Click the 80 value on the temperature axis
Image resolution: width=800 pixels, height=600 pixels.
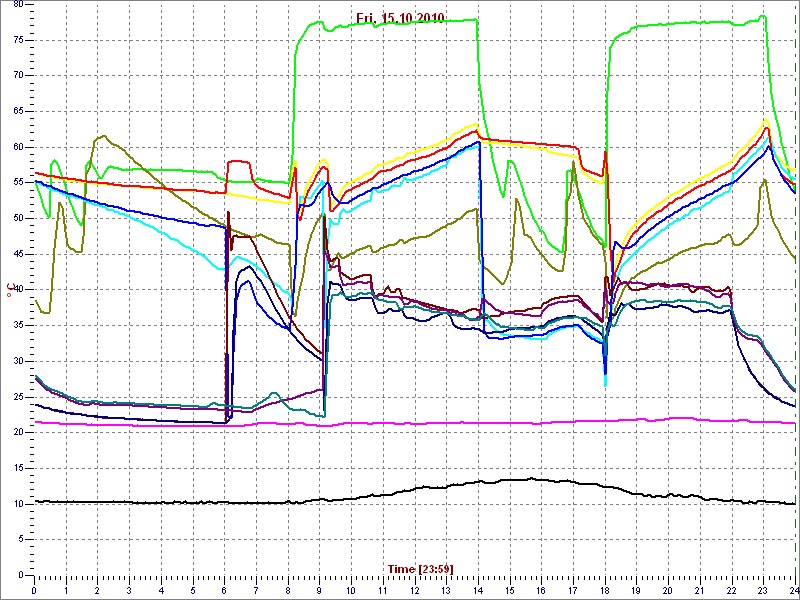[19, 6]
